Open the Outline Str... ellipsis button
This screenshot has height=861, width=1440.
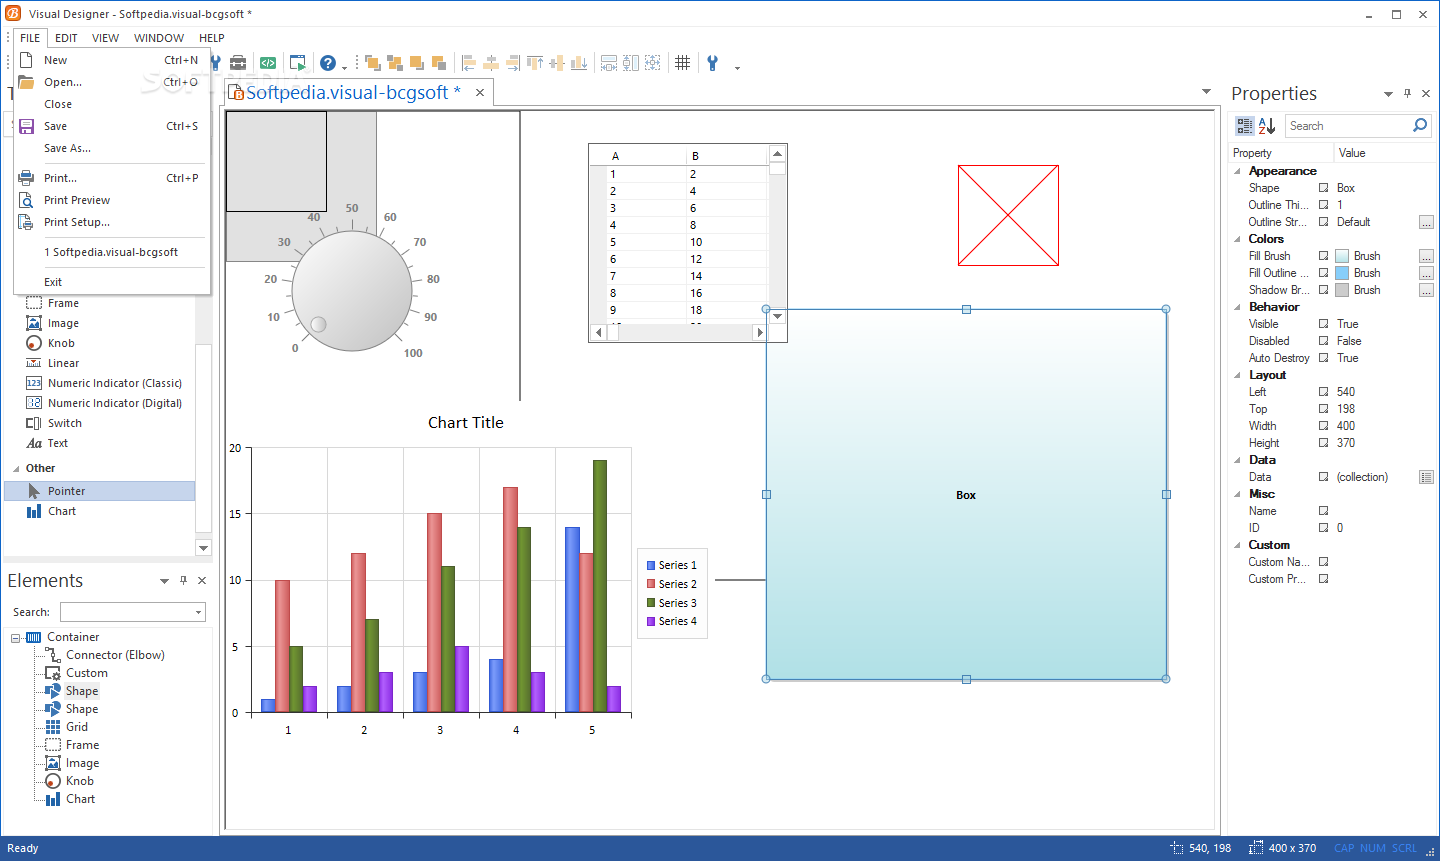coord(1426,222)
